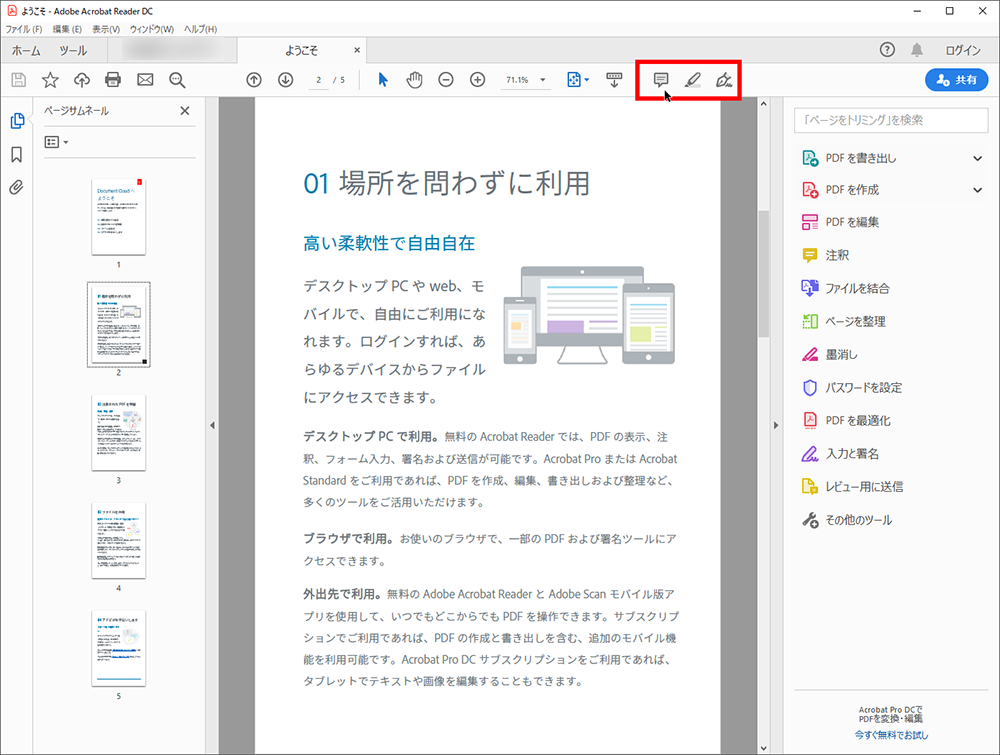Click scrollbar down arrow of document

(763, 748)
